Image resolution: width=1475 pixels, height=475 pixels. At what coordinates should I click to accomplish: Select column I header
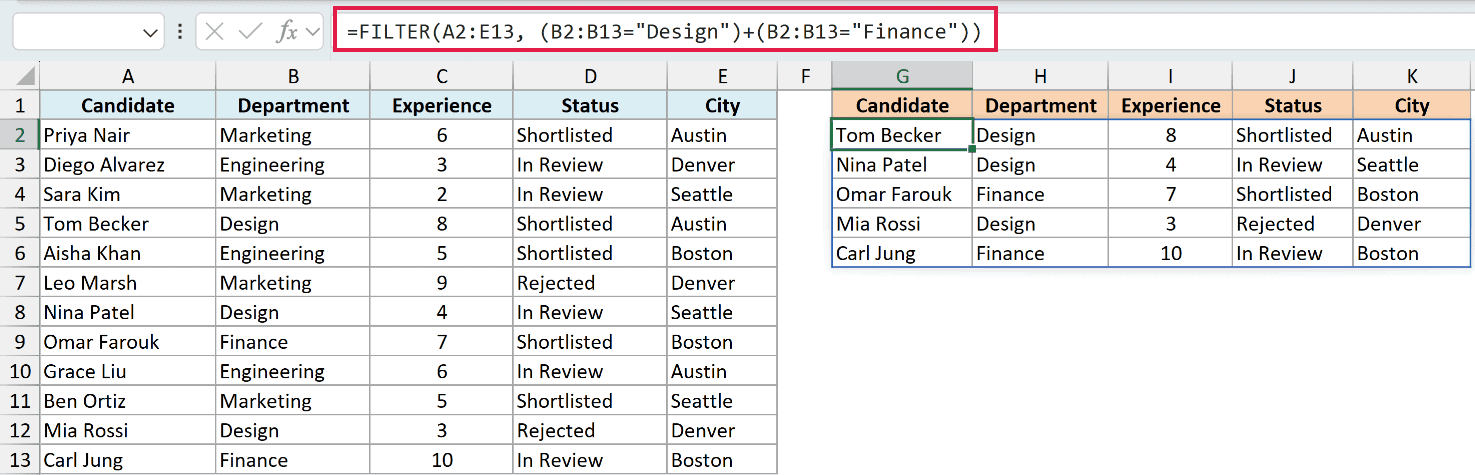[x=1170, y=76]
